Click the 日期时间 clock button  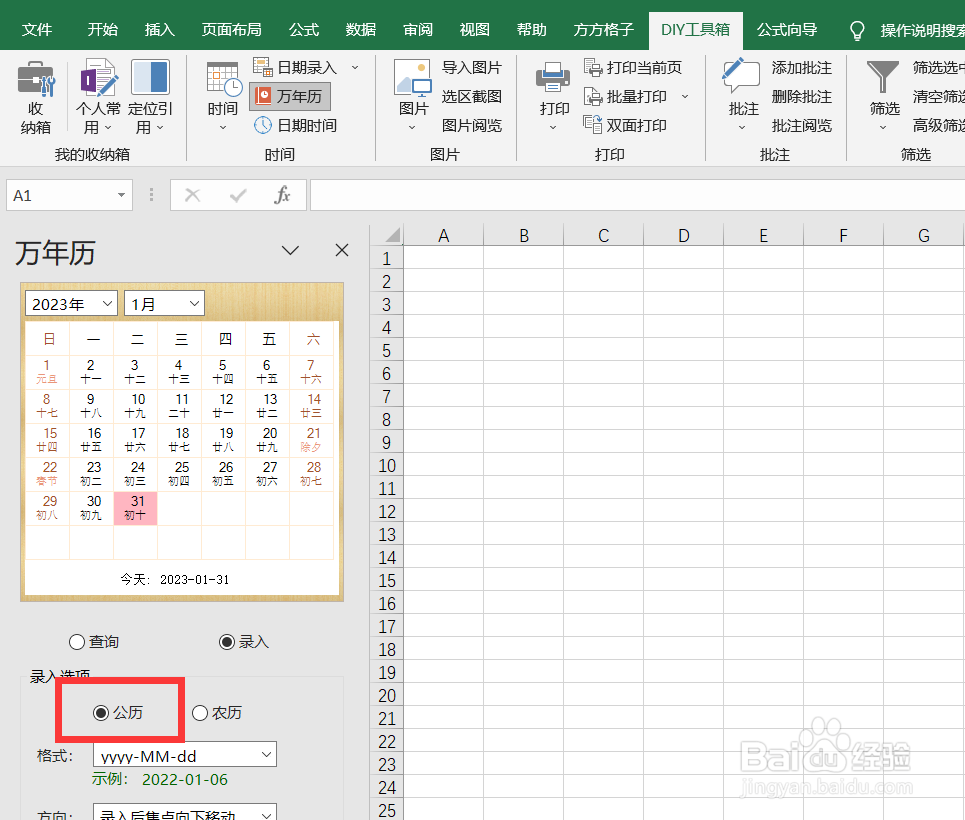coord(295,125)
